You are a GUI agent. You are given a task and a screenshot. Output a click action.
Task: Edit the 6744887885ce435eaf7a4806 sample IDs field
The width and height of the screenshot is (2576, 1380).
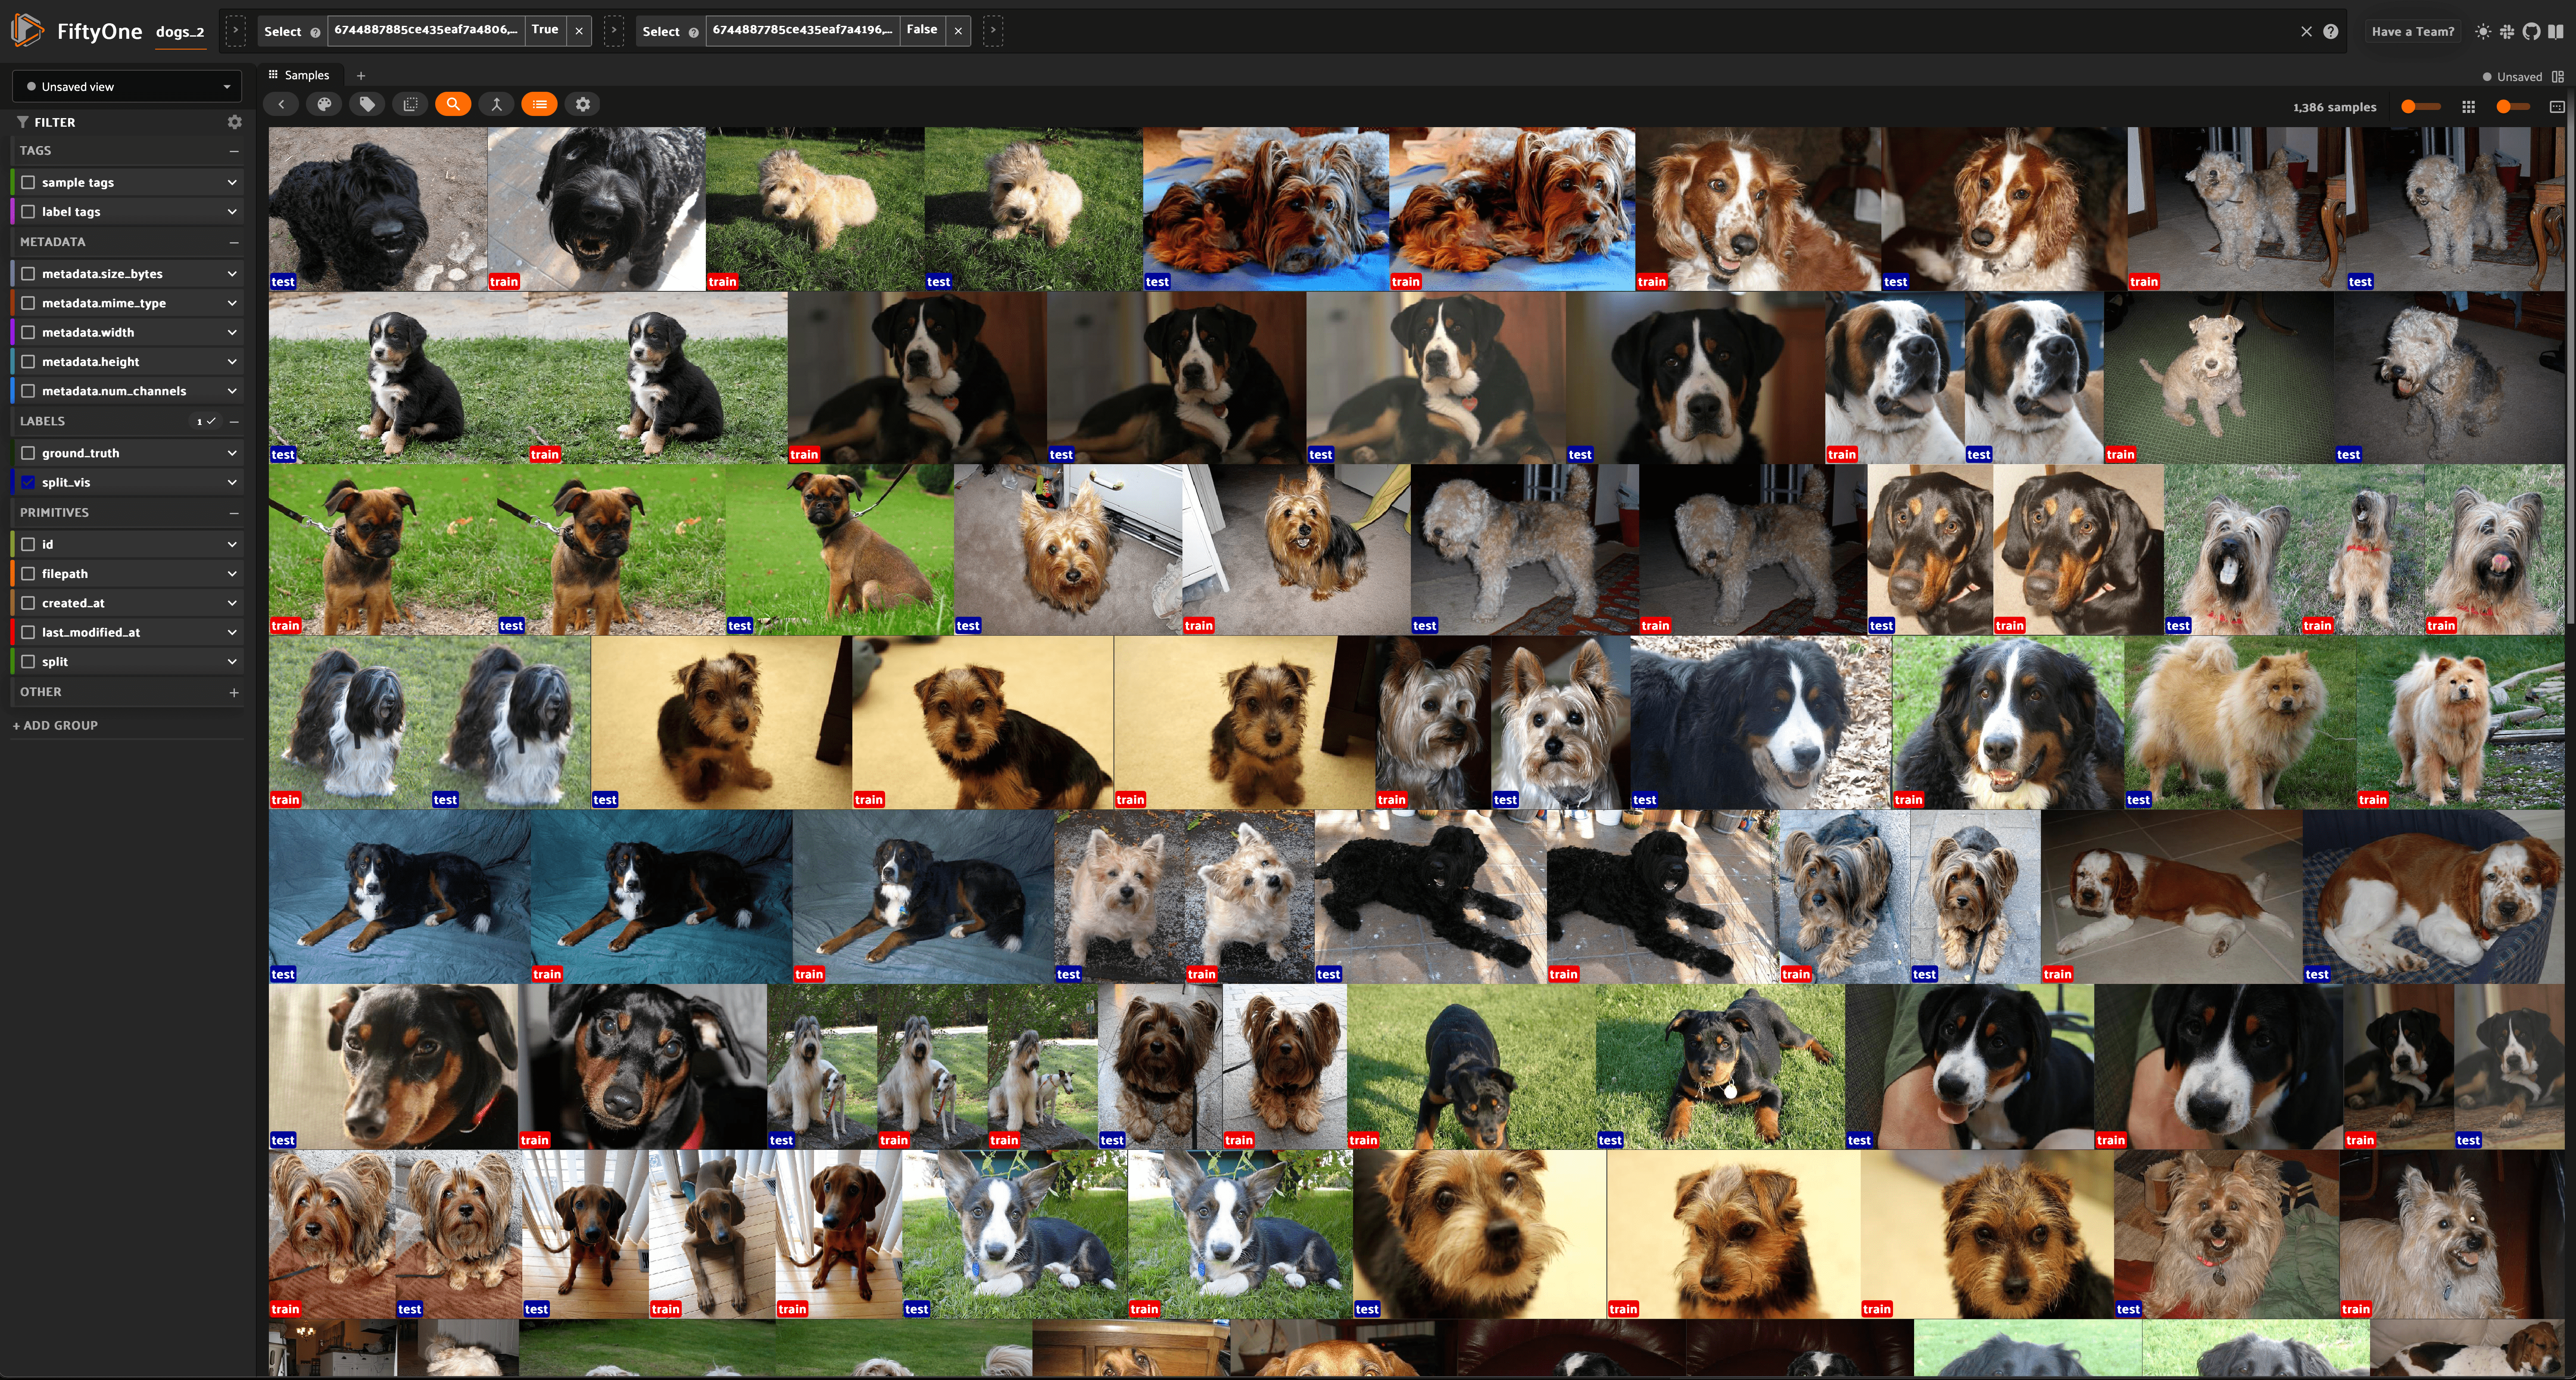point(426,30)
